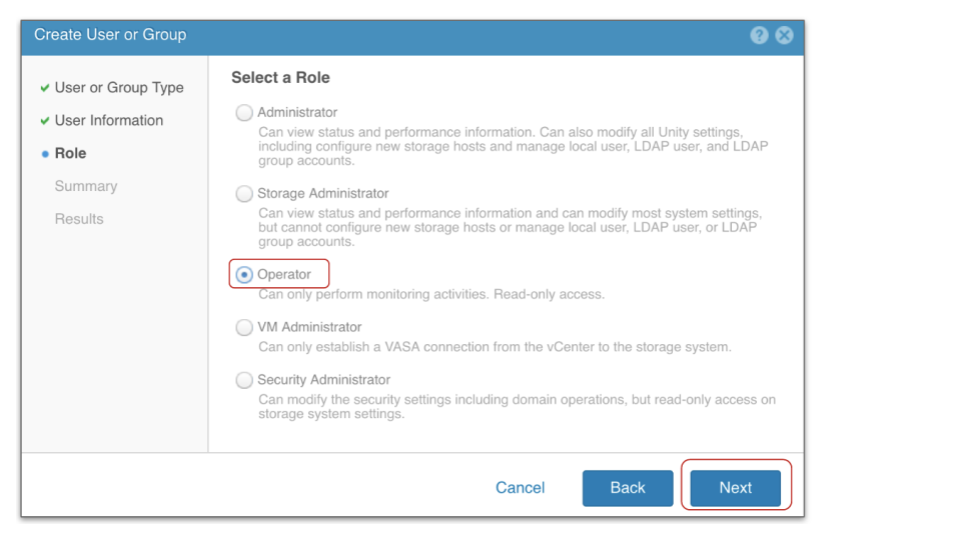Go to User or Group Type step
Screen dimensions: 960x540
point(119,88)
